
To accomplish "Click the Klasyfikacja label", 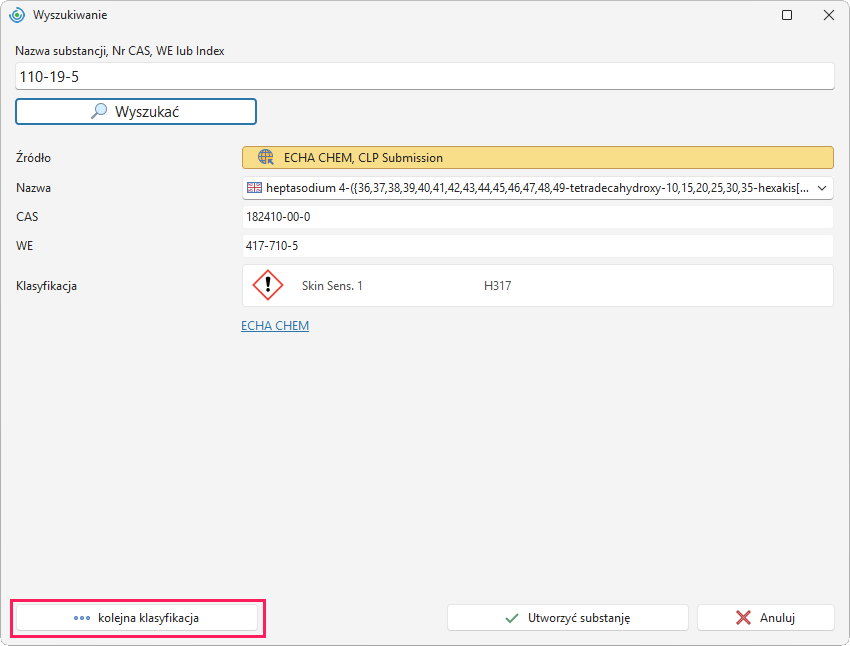I will coord(47,286).
